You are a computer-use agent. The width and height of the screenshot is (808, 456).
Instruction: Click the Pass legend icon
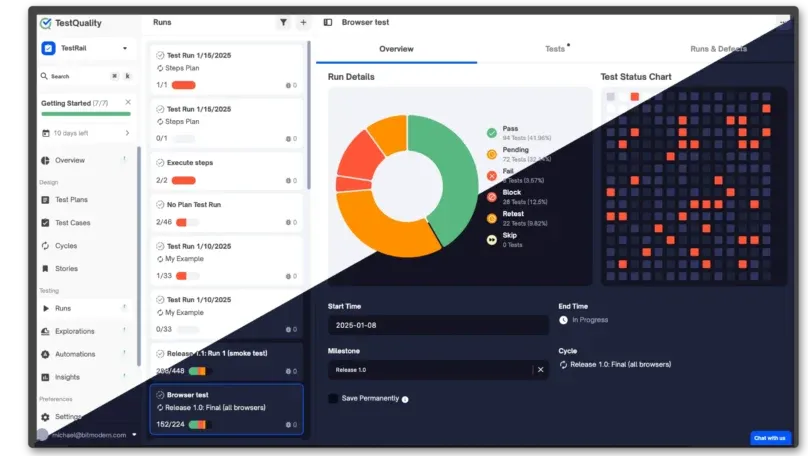click(x=492, y=133)
